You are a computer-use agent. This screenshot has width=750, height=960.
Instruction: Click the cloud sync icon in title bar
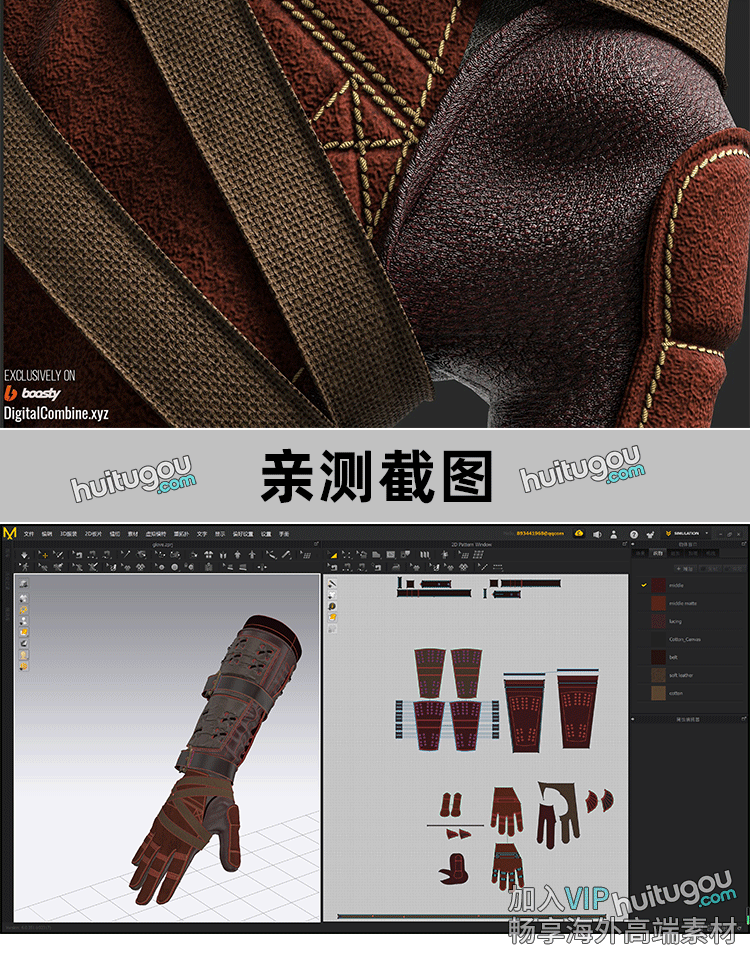[x=579, y=533]
